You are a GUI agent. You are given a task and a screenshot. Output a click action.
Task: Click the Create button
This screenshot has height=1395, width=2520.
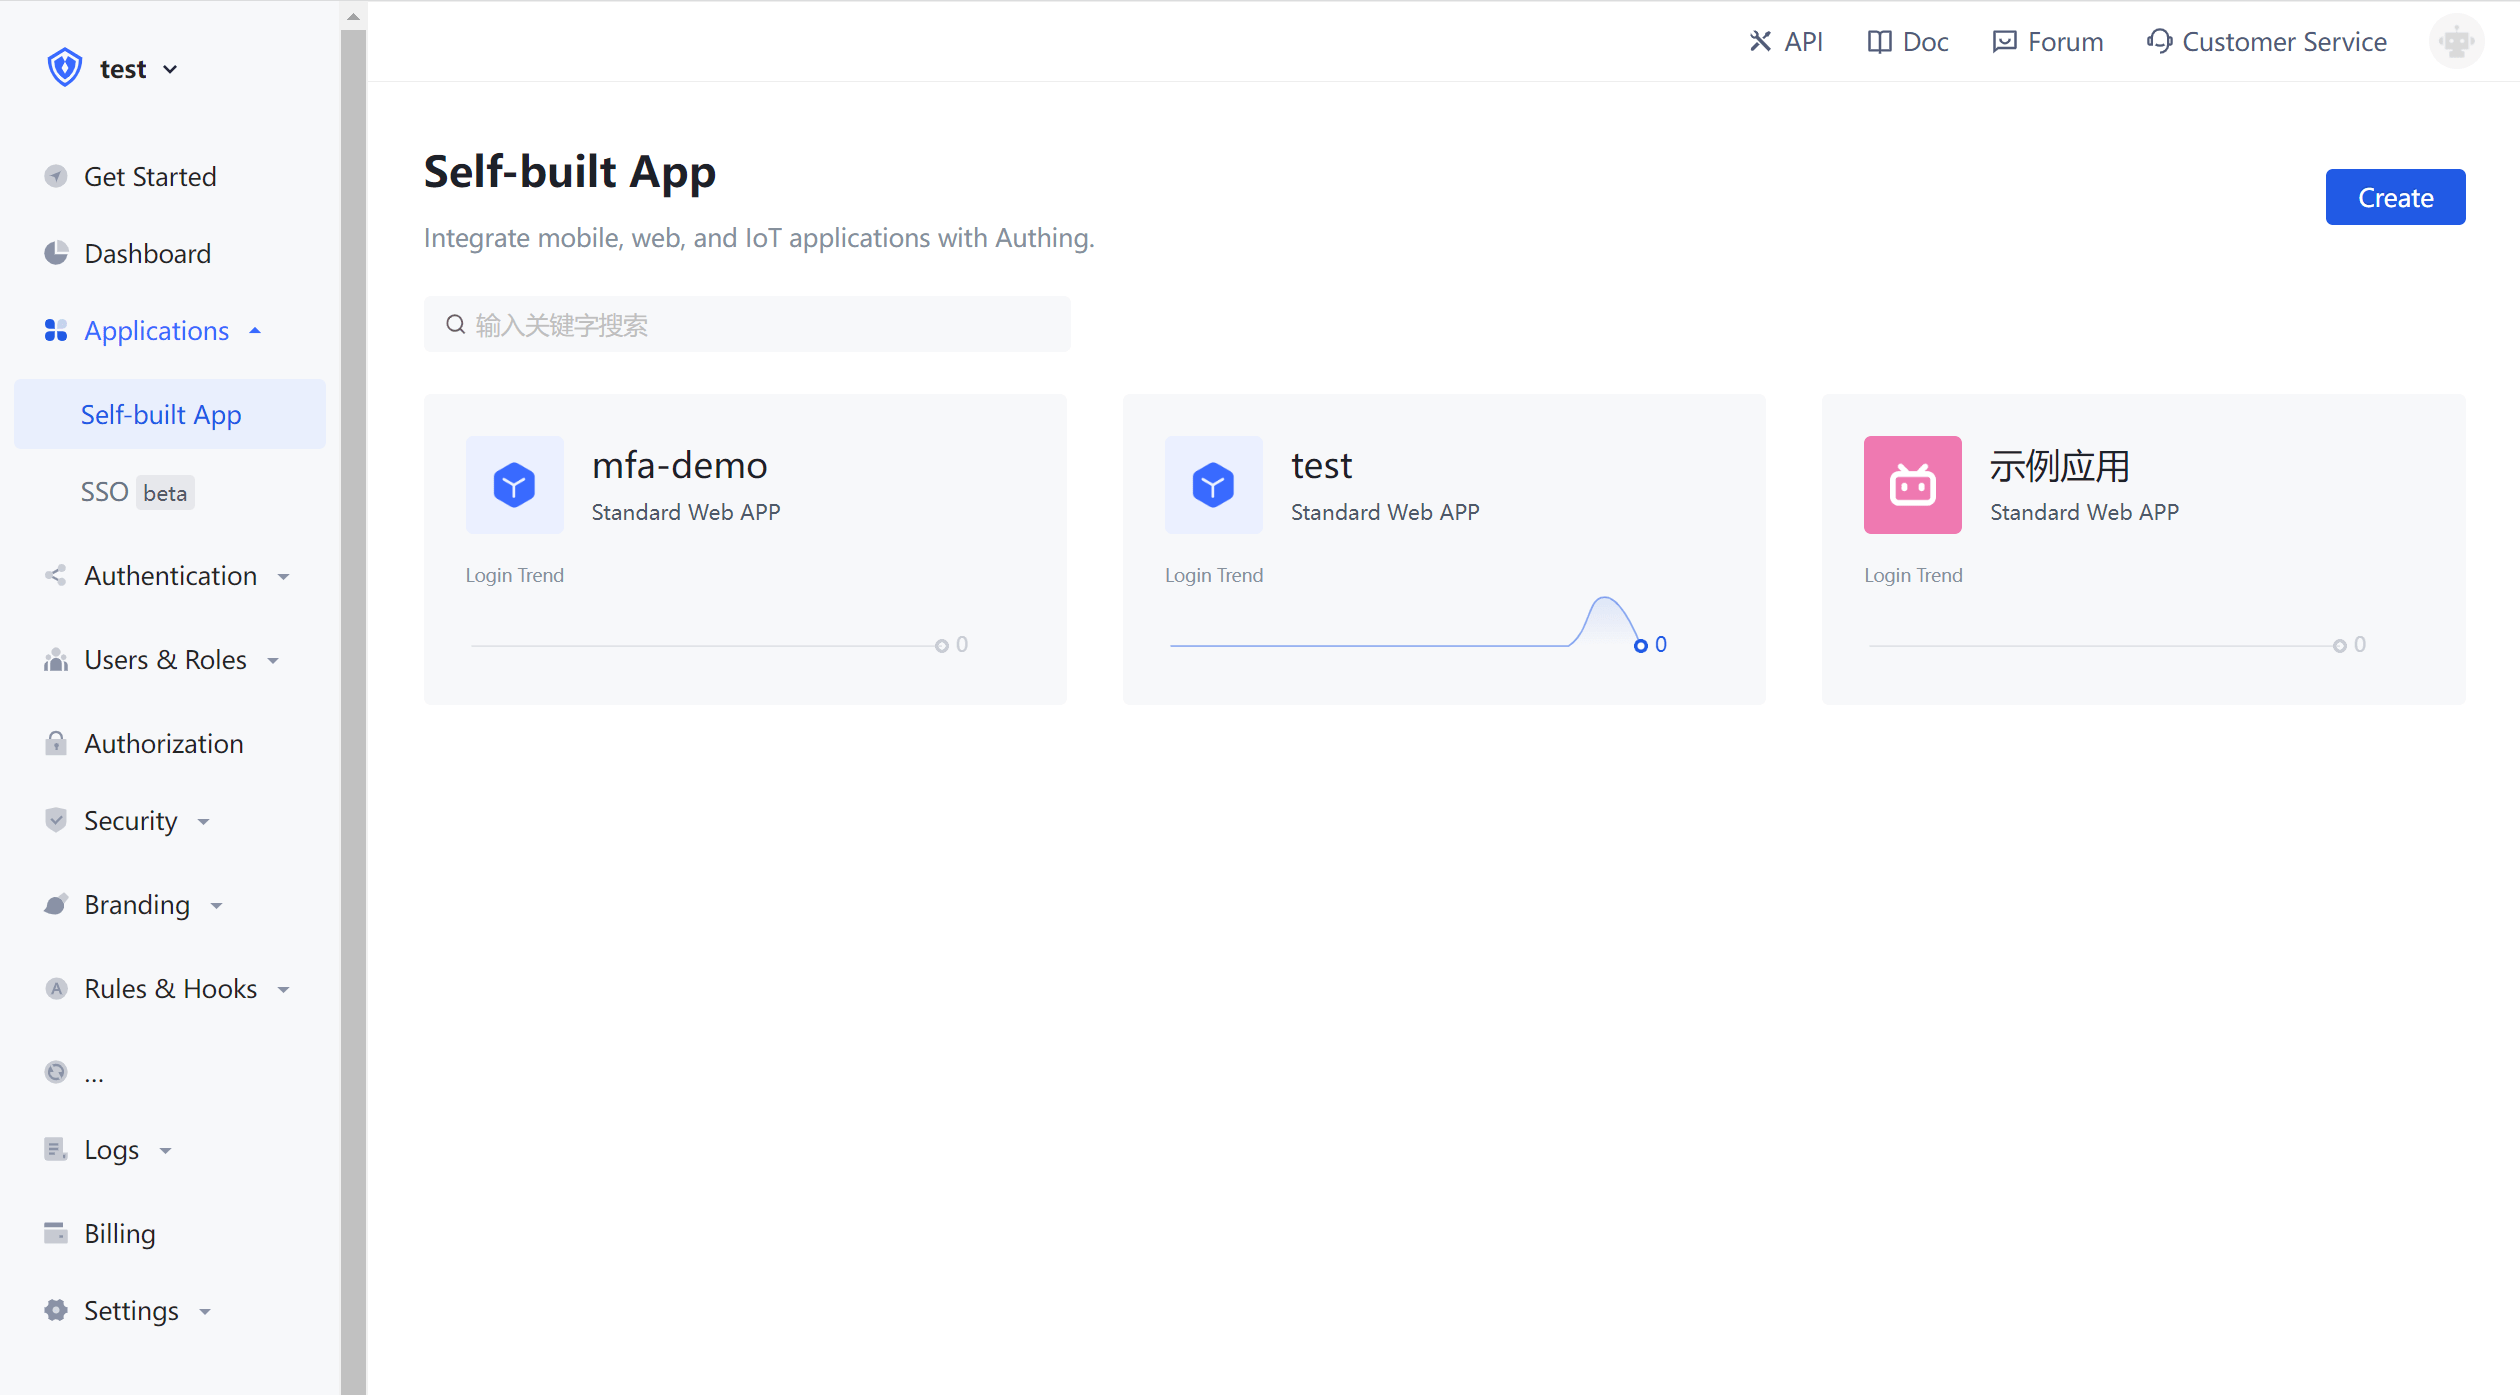(2395, 197)
